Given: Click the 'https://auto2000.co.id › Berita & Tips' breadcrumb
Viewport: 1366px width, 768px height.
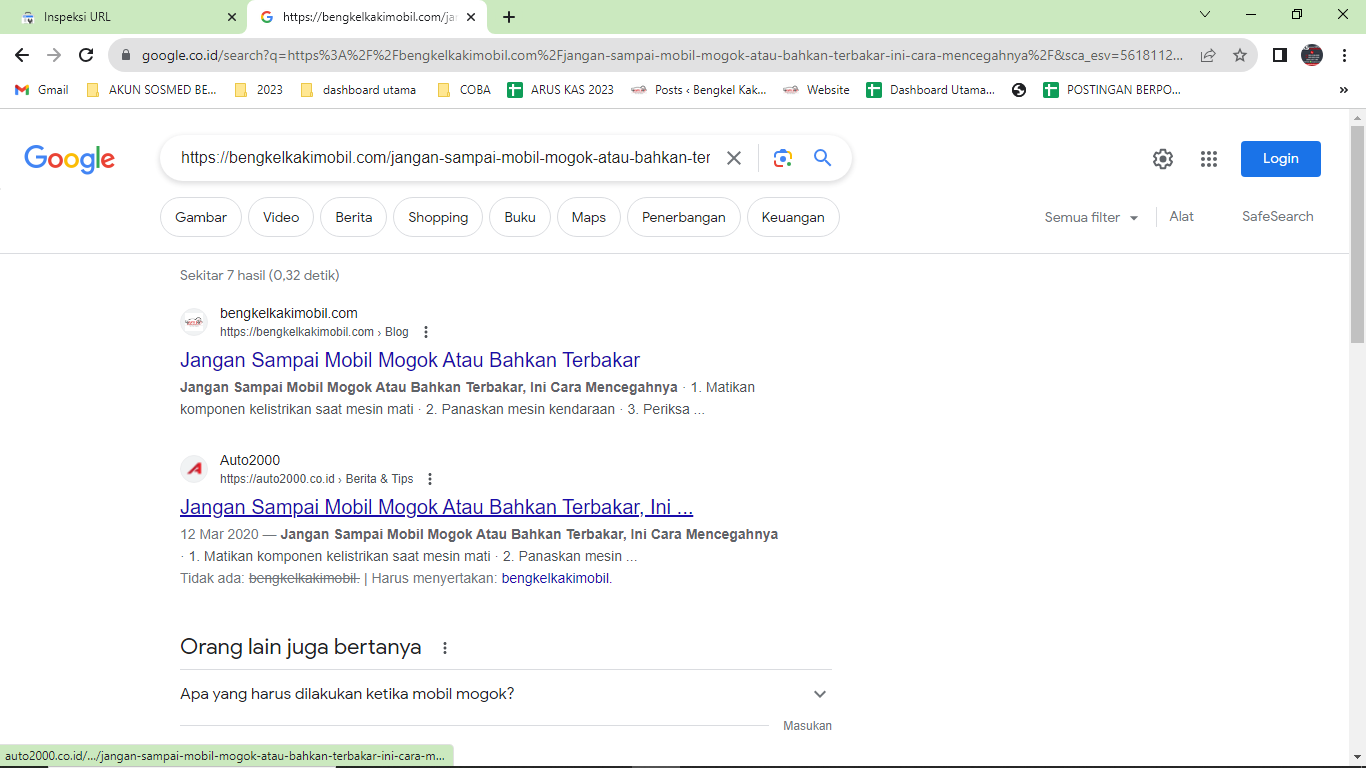Looking at the screenshot, I should pos(317,479).
